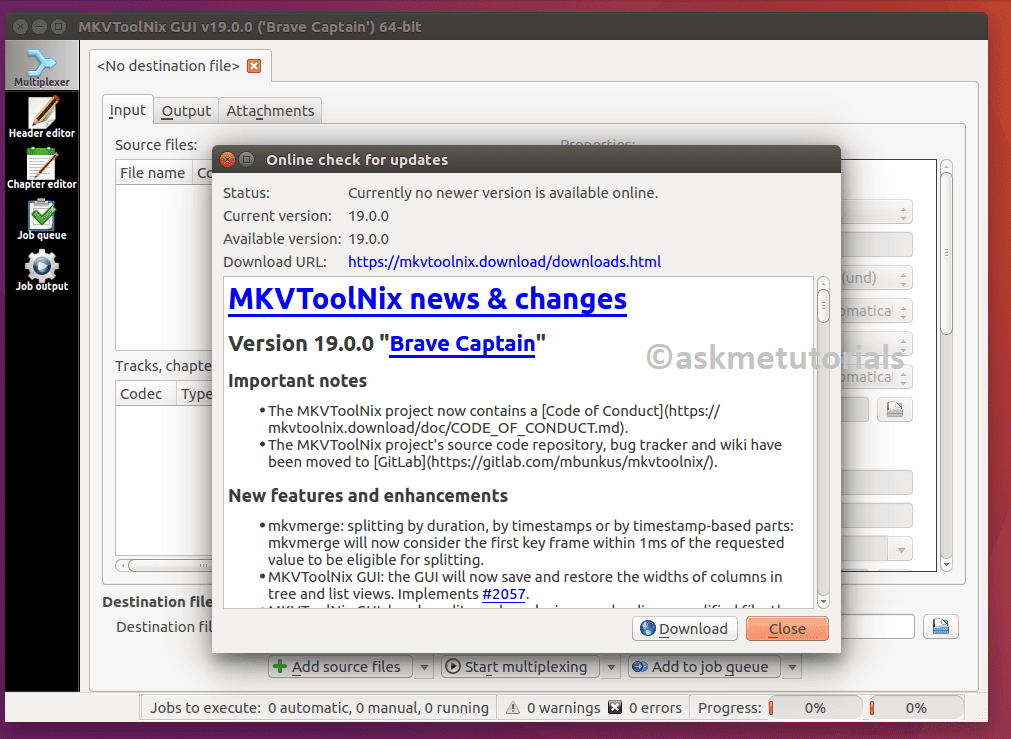This screenshot has width=1011, height=739.
Task: Click the horizontal scrollbar under tracks list
Action: [164, 566]
